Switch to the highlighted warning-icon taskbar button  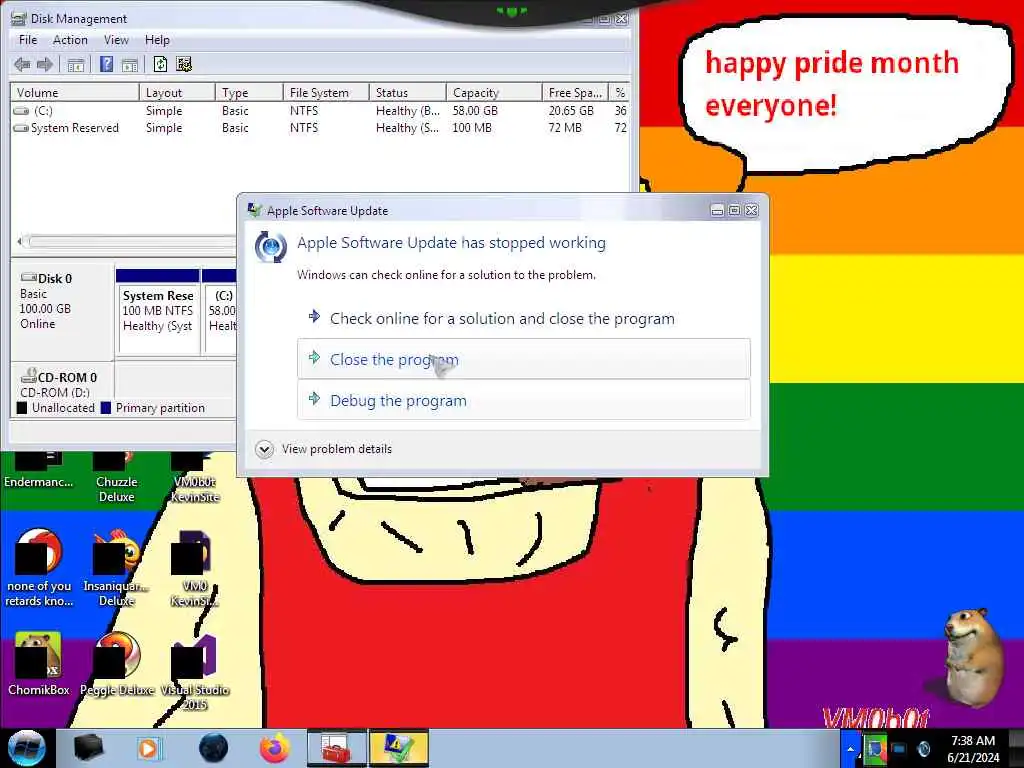(x=398, y=748)
